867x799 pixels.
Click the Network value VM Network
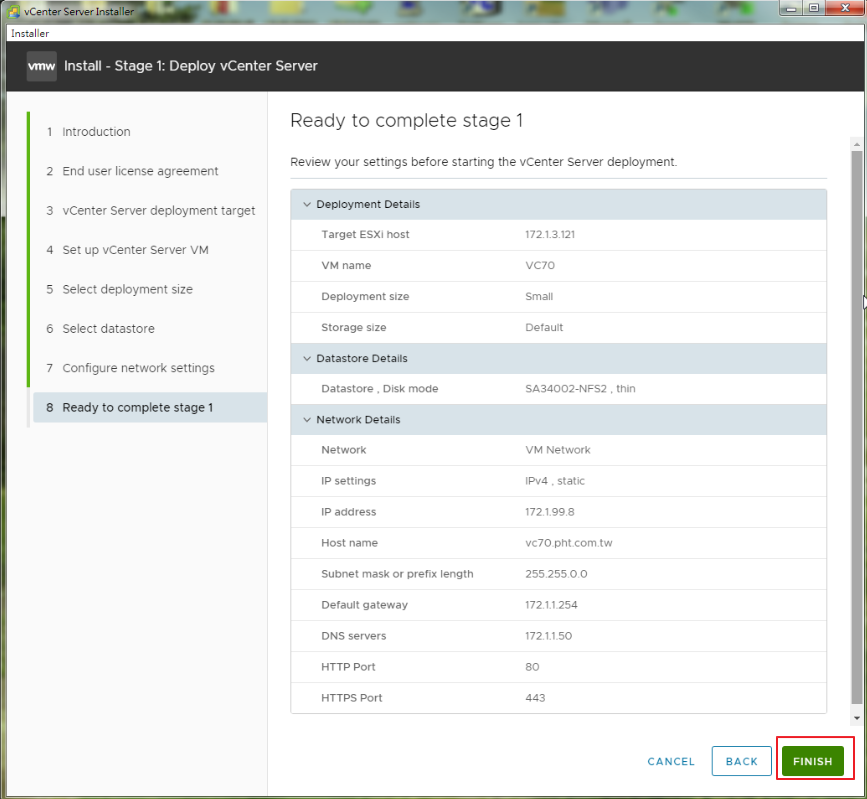click(557, 450)
